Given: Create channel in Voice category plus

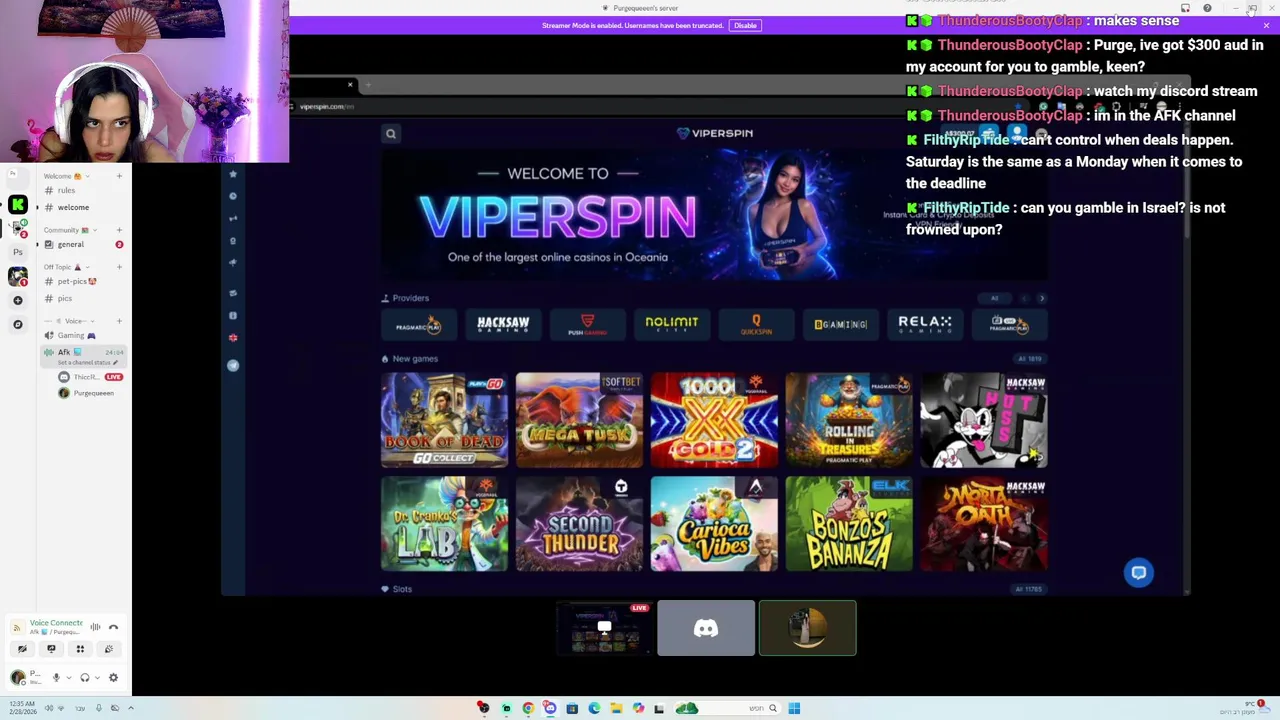Looking at the screenshot, I should (x=119, y=321).
